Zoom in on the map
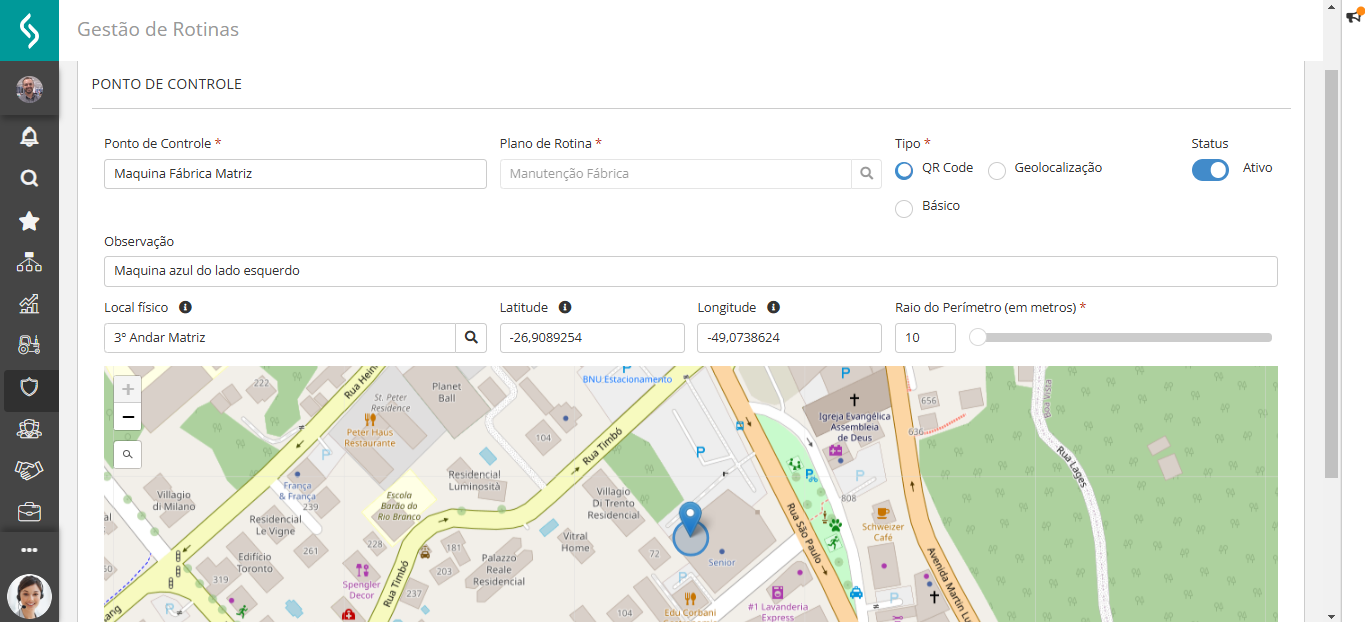 click(128, 389)
